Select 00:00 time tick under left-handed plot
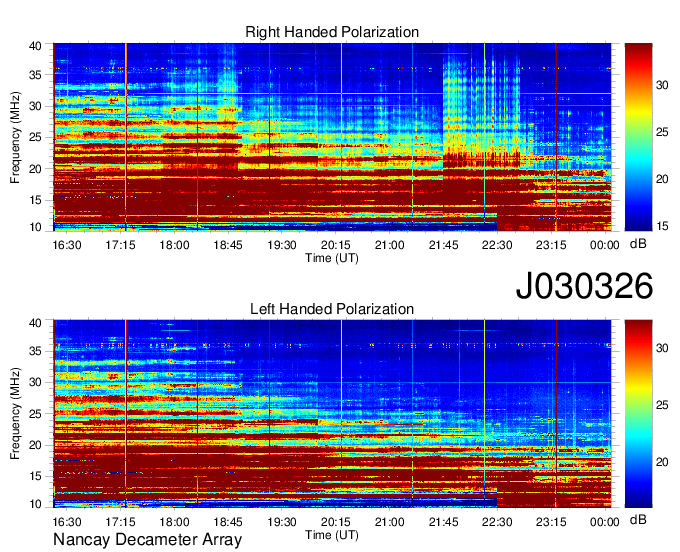The image size is (680, 552). point(605,522)
